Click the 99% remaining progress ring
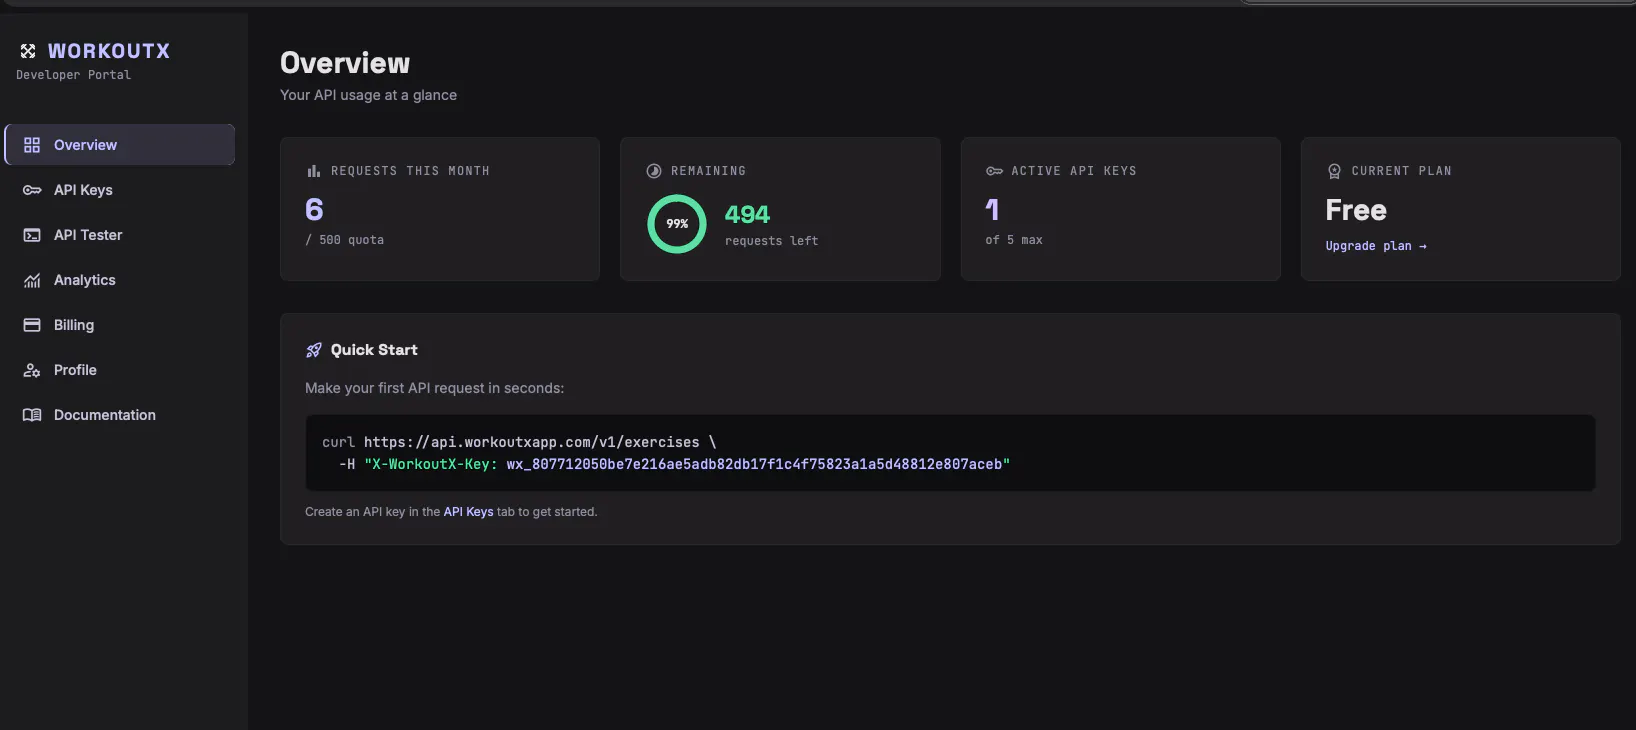This screenshot has width=1636, height=730. coord(677,224)
